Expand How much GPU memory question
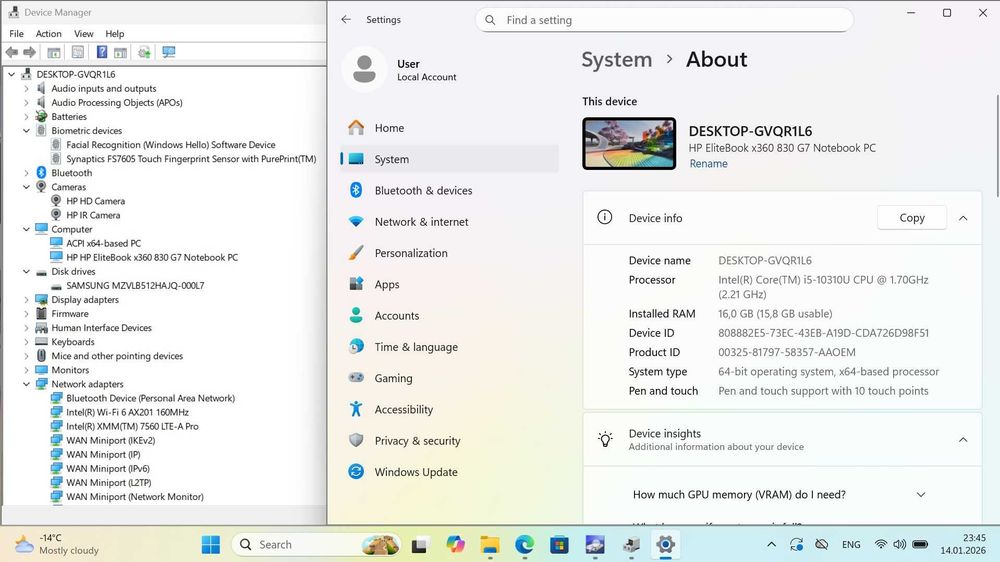Image resolution: width=1000 pixels, height=562 pixels. pyautogui.click(x=920, y=494)
